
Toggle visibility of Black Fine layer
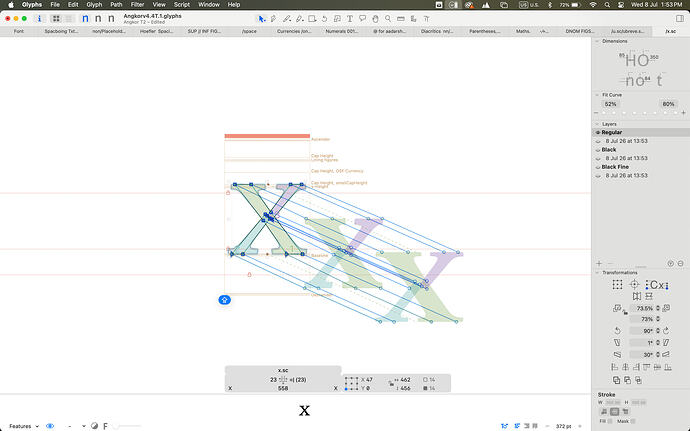click(598, 167)
